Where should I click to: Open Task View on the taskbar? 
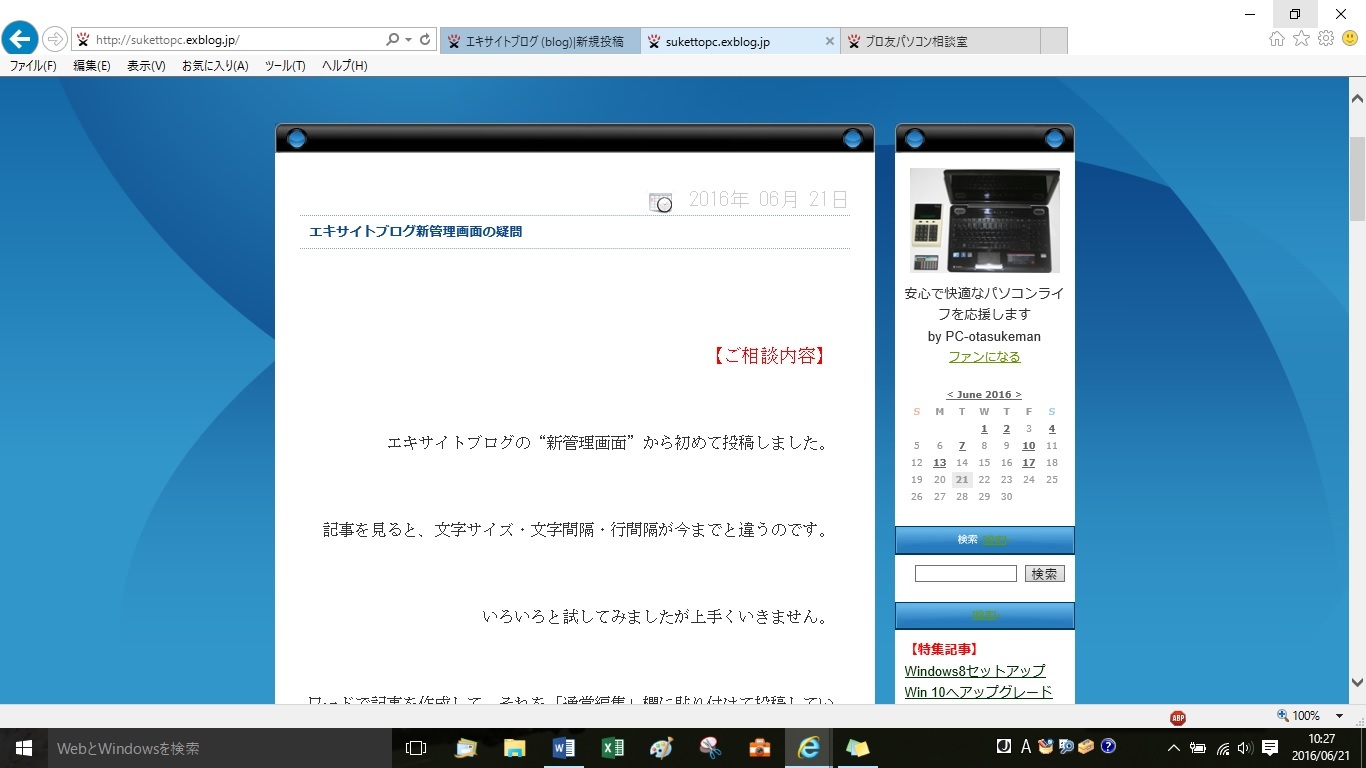click(416, 748)
